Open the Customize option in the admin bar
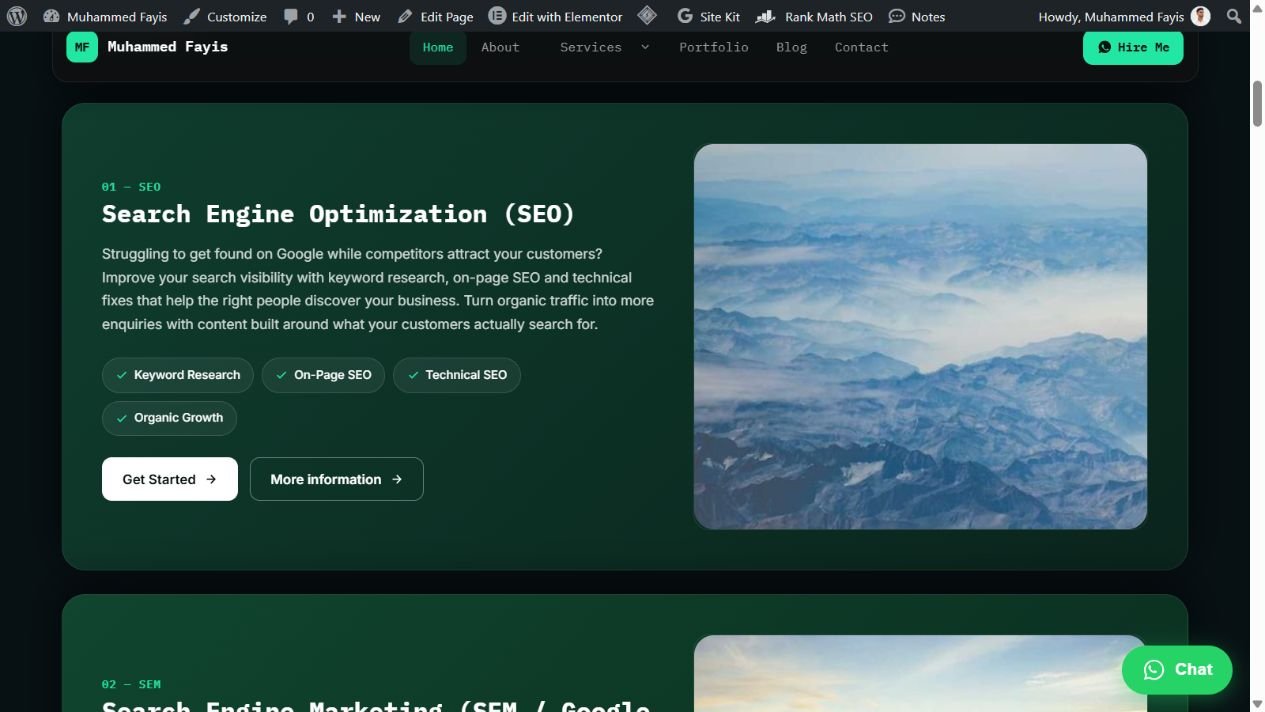Image resolution: width=1265 pixels, height=712 pixels. coord(225,16)
